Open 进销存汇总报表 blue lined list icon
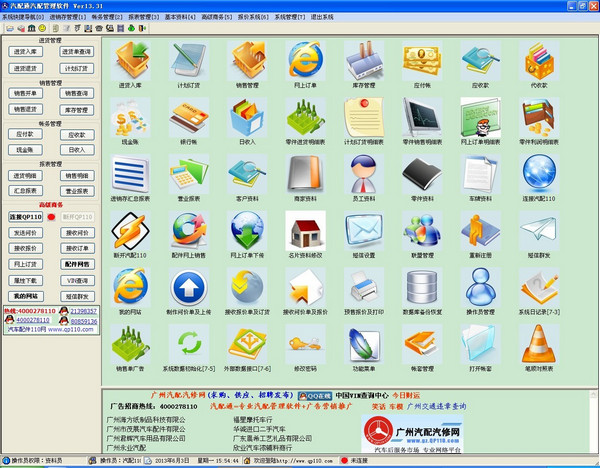Screen dimensions: 600x468 pos(130,174)
